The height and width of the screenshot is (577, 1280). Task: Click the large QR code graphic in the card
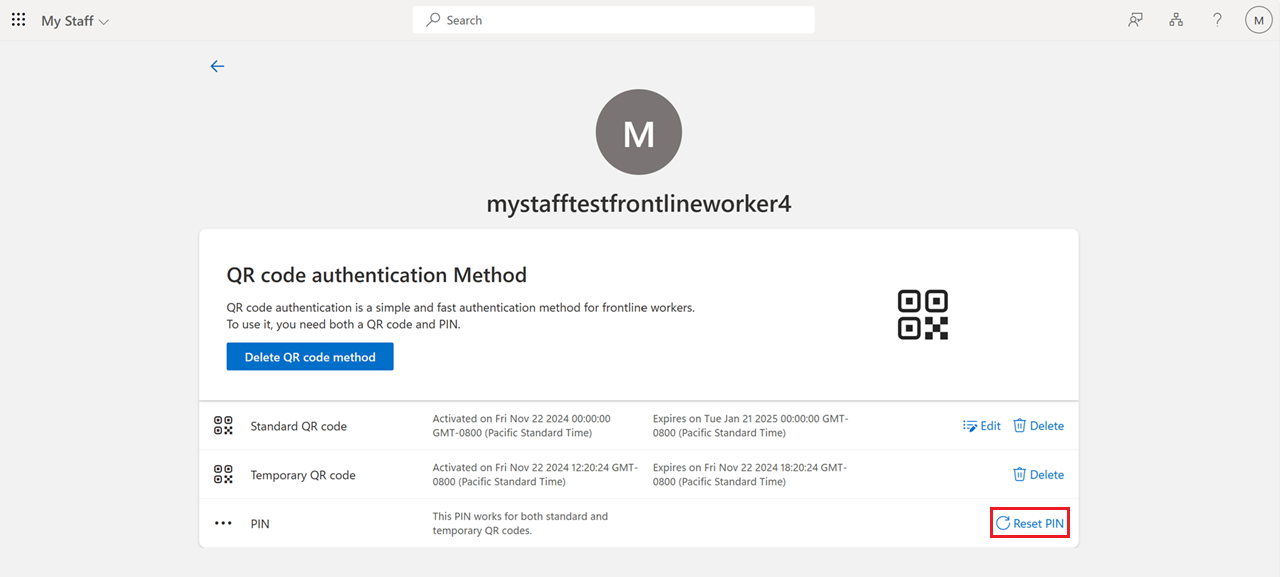pos(922,313)
